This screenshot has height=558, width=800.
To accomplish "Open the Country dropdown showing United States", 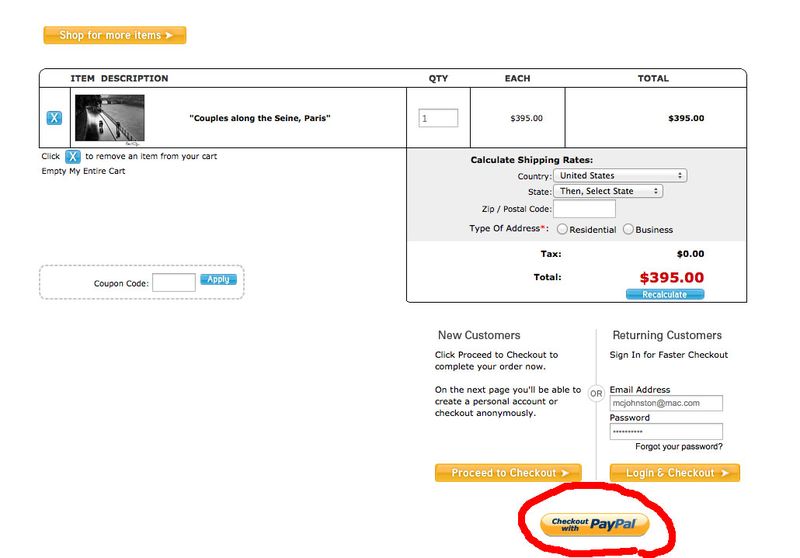I will pos(620,176).
